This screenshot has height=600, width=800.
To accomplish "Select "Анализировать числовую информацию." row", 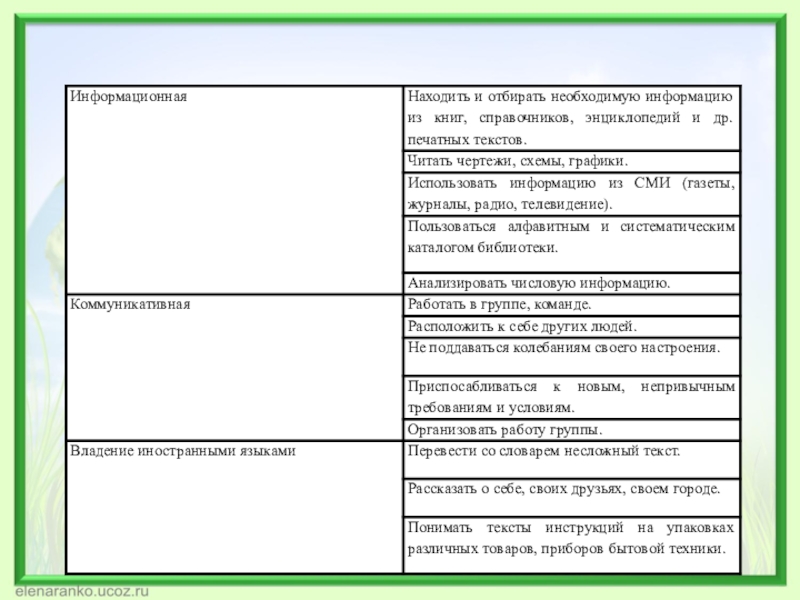I will (571, 283).
